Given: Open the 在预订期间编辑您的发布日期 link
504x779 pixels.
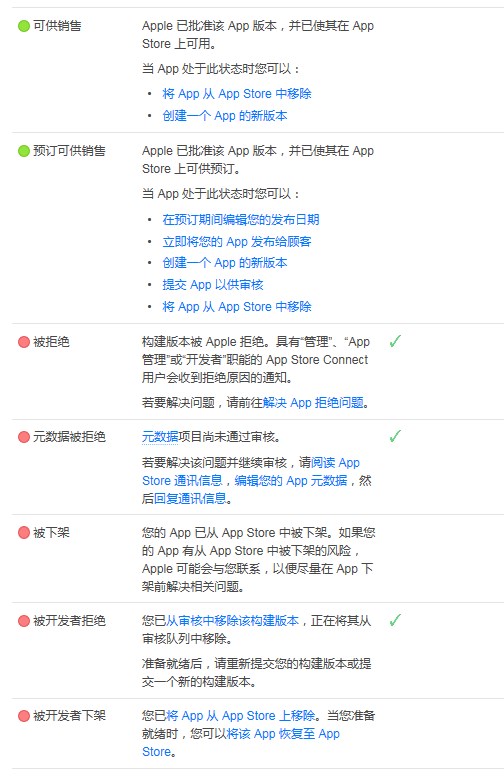Looking at the screenshot, I should point(241,220).
